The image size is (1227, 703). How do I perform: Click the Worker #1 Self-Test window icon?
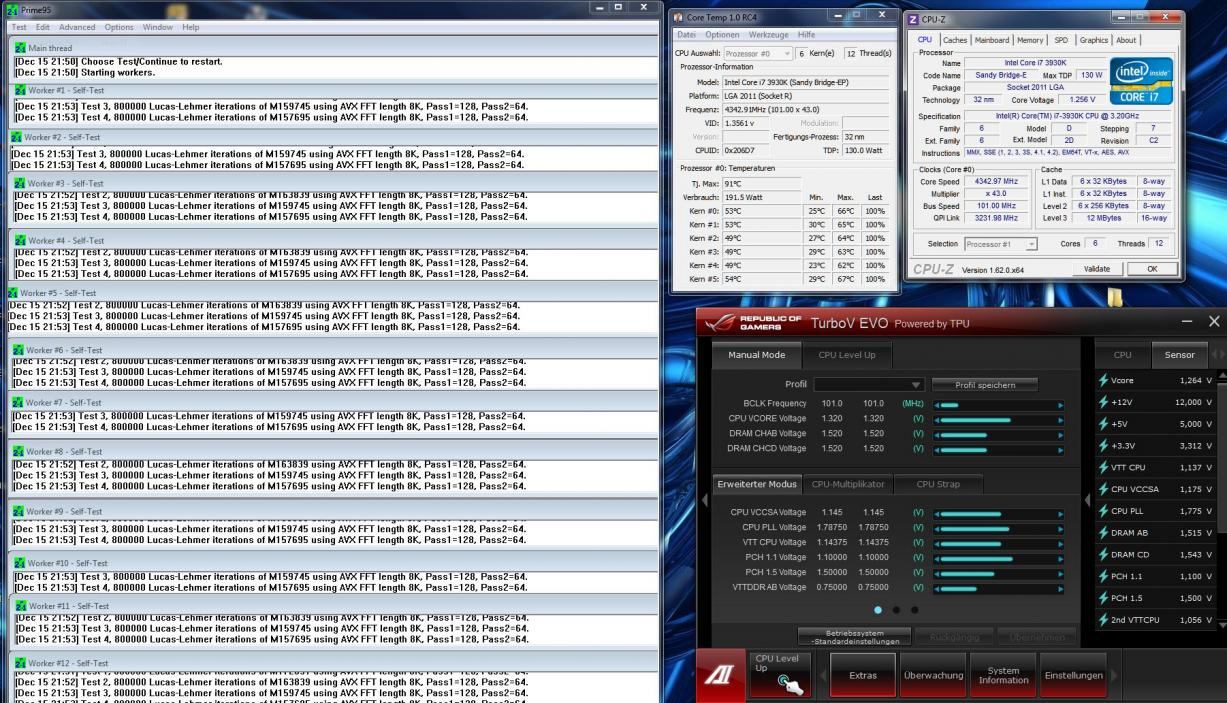(x=21, y=90)
